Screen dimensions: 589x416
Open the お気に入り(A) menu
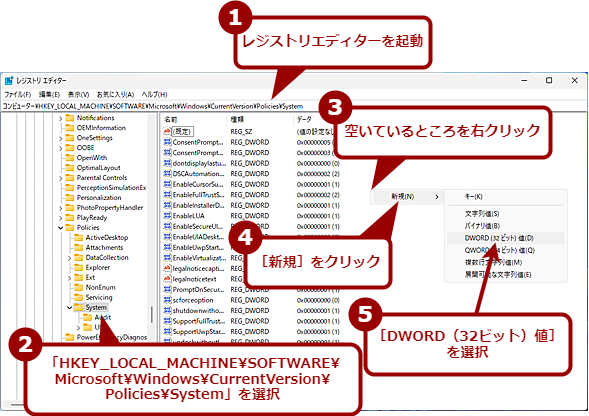pos(115,94)
